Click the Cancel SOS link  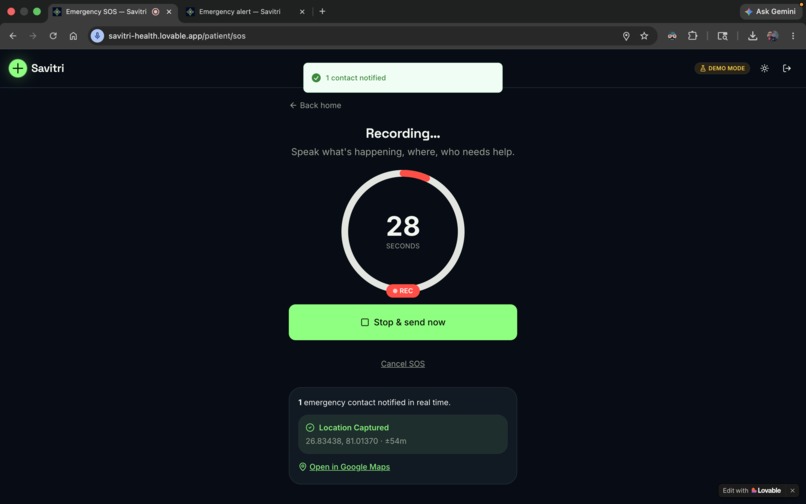click(x=402, y=364)
